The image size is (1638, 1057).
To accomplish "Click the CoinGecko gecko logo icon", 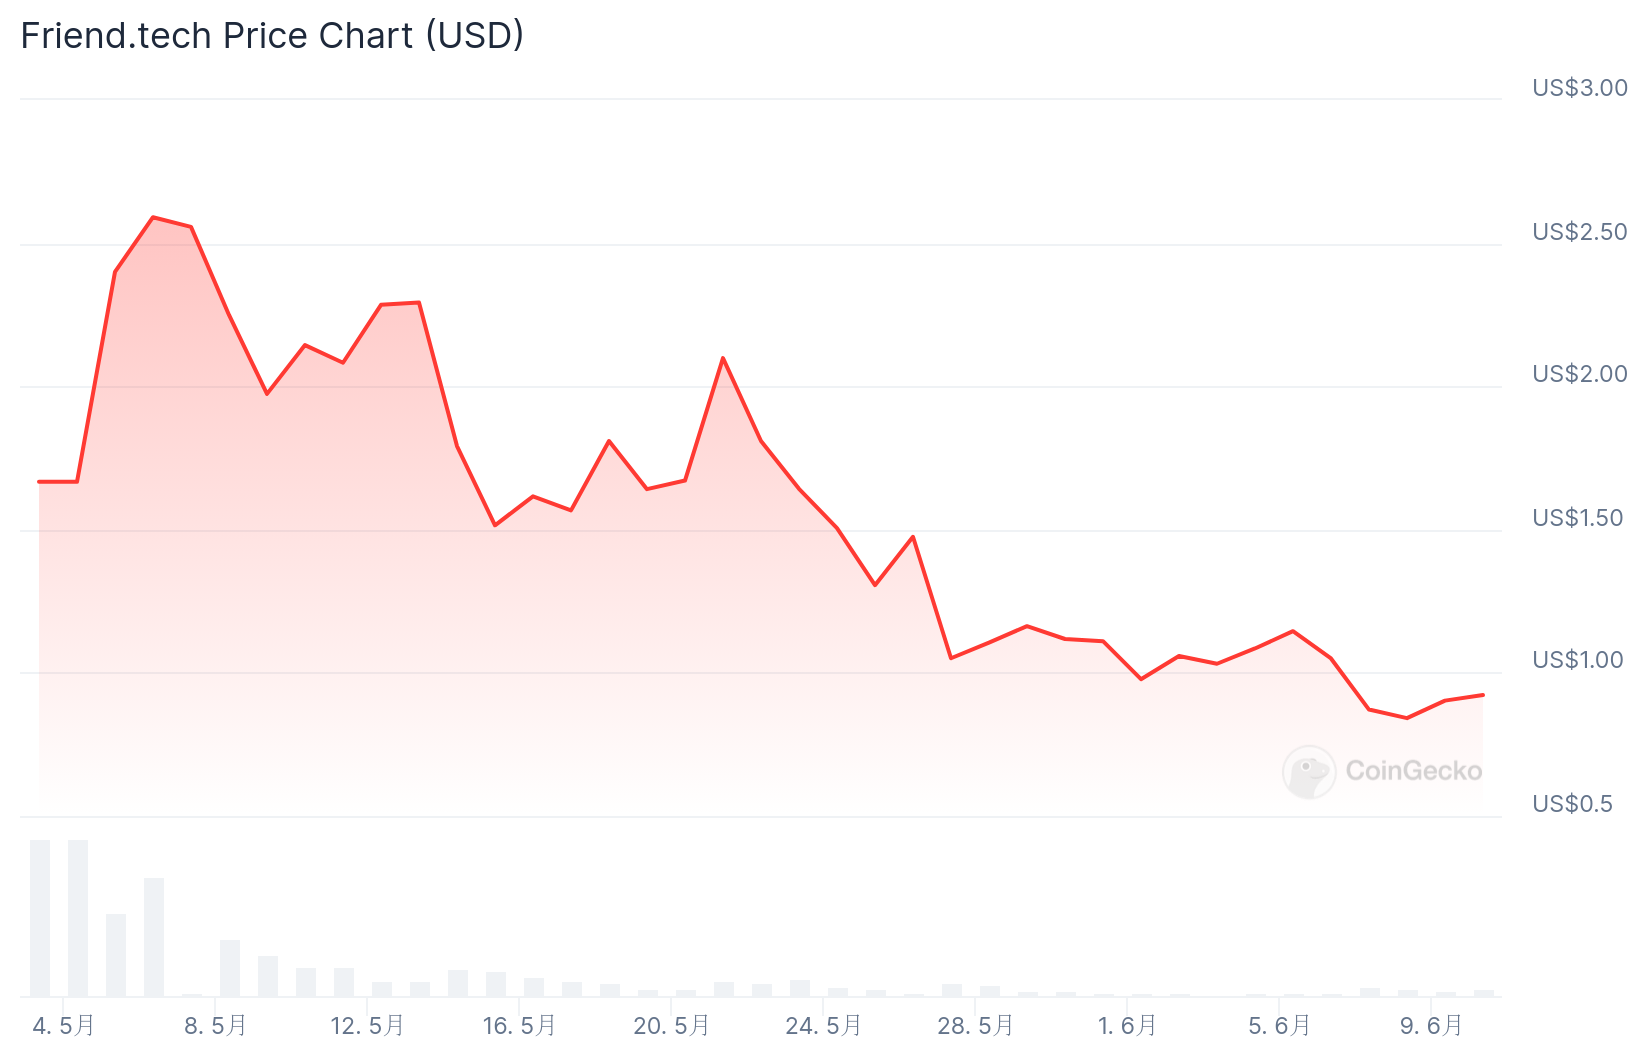I will (1309, 771).
